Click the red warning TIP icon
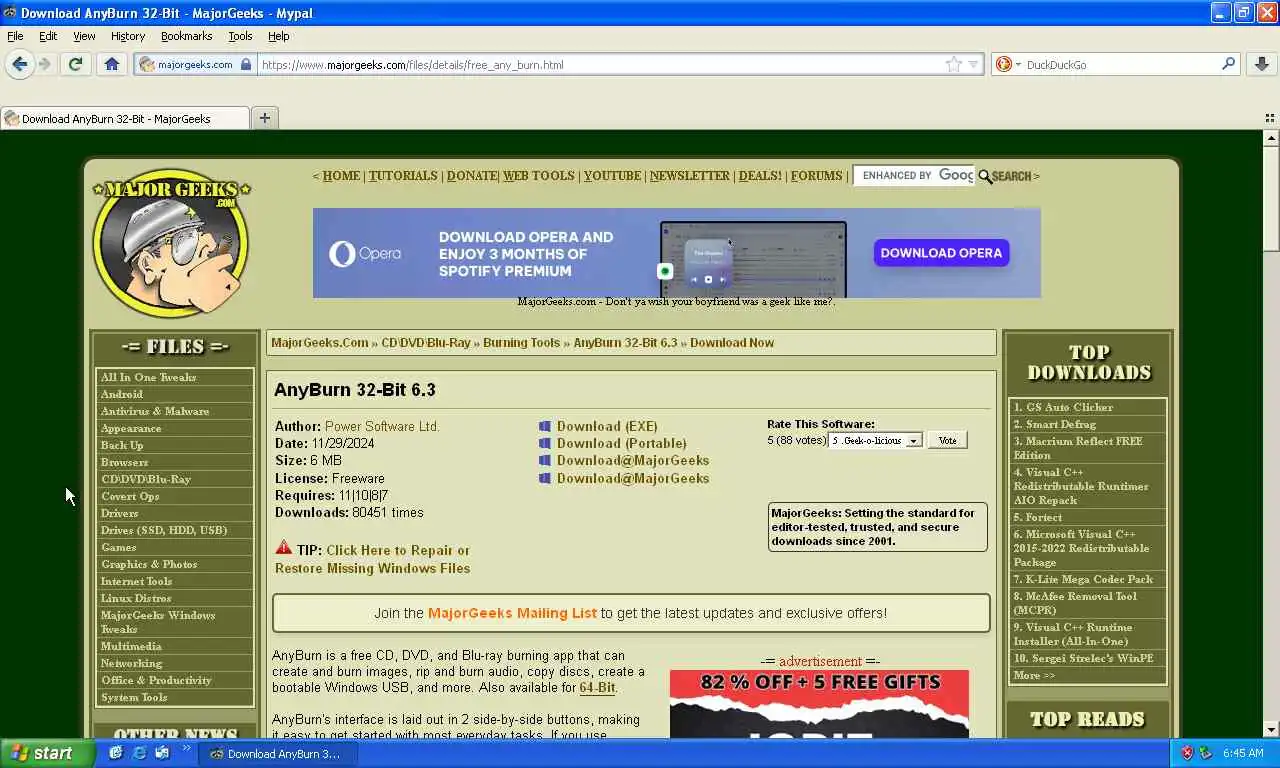The image size is (1280, 768). [x=284, y=548]
